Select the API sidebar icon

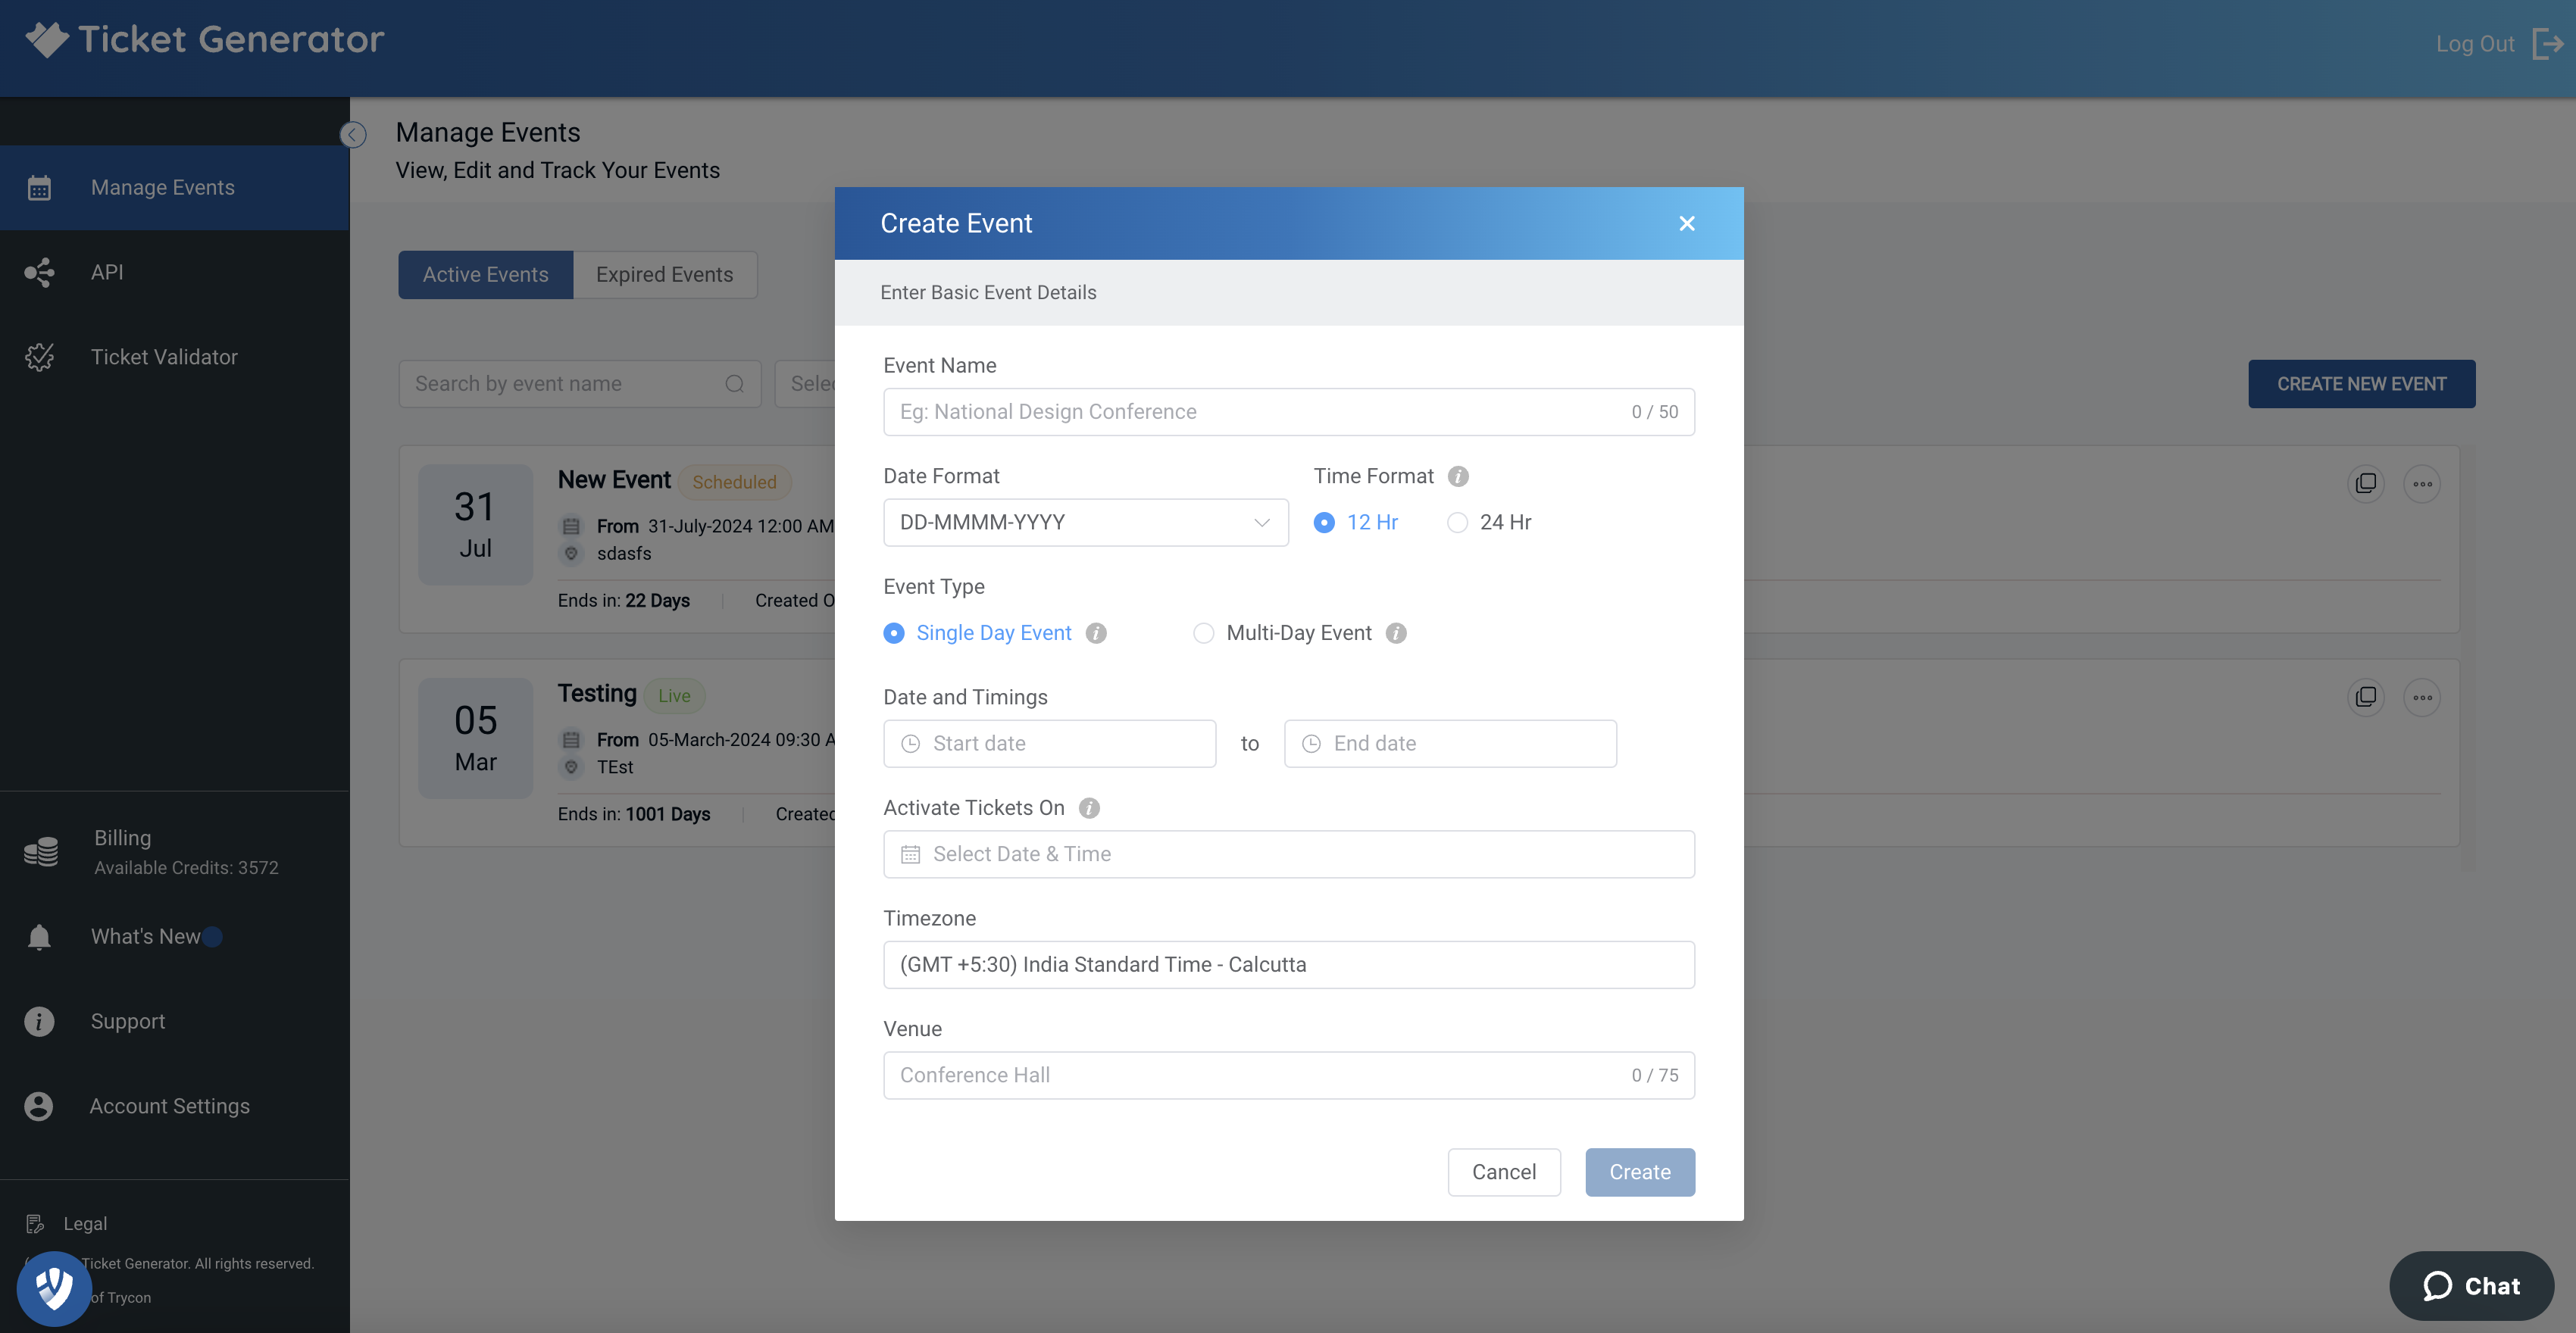40,271
